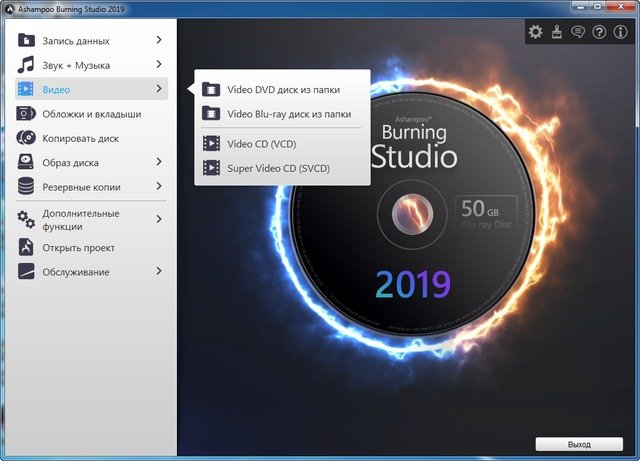Click the chevron next to Видео

pos(159,88)
